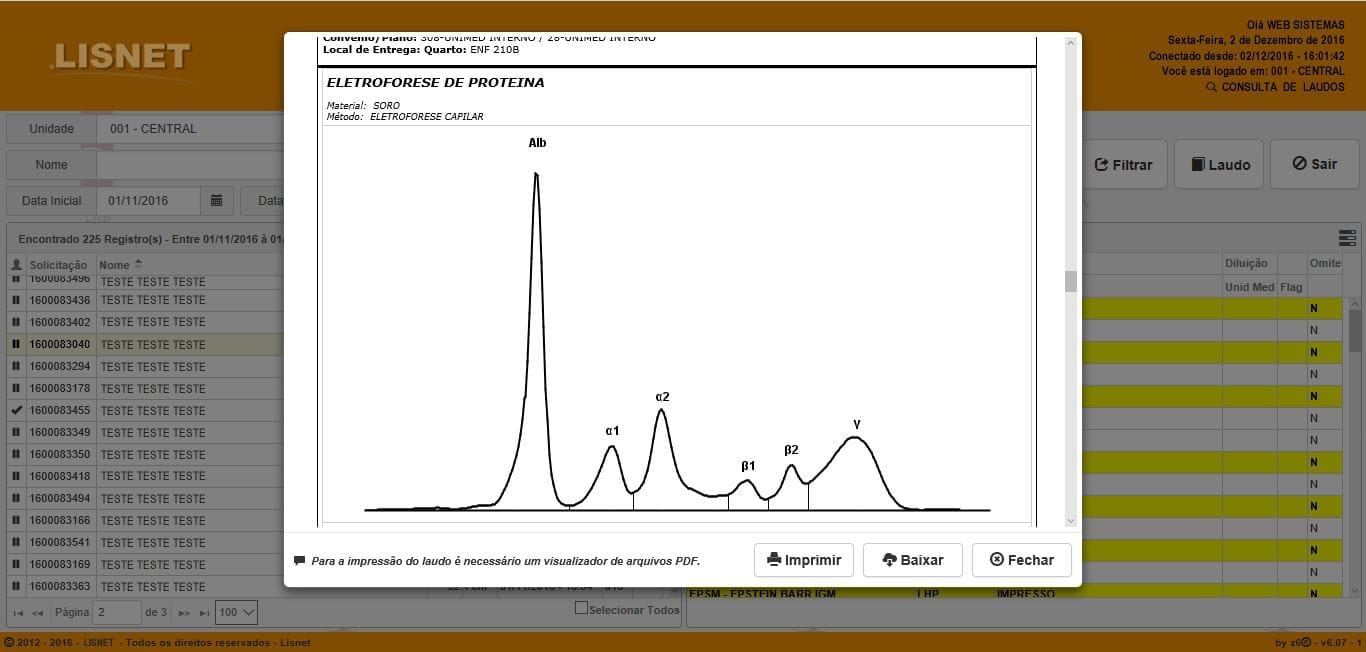This screenshot has height=652, width=1366.
Task: Click the Sair exit button
Action: click(1313, 164)
